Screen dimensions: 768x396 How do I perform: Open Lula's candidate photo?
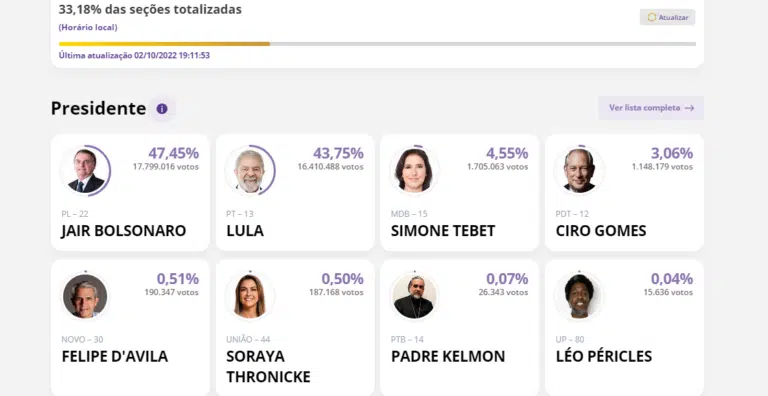click(x=250, y=171)
